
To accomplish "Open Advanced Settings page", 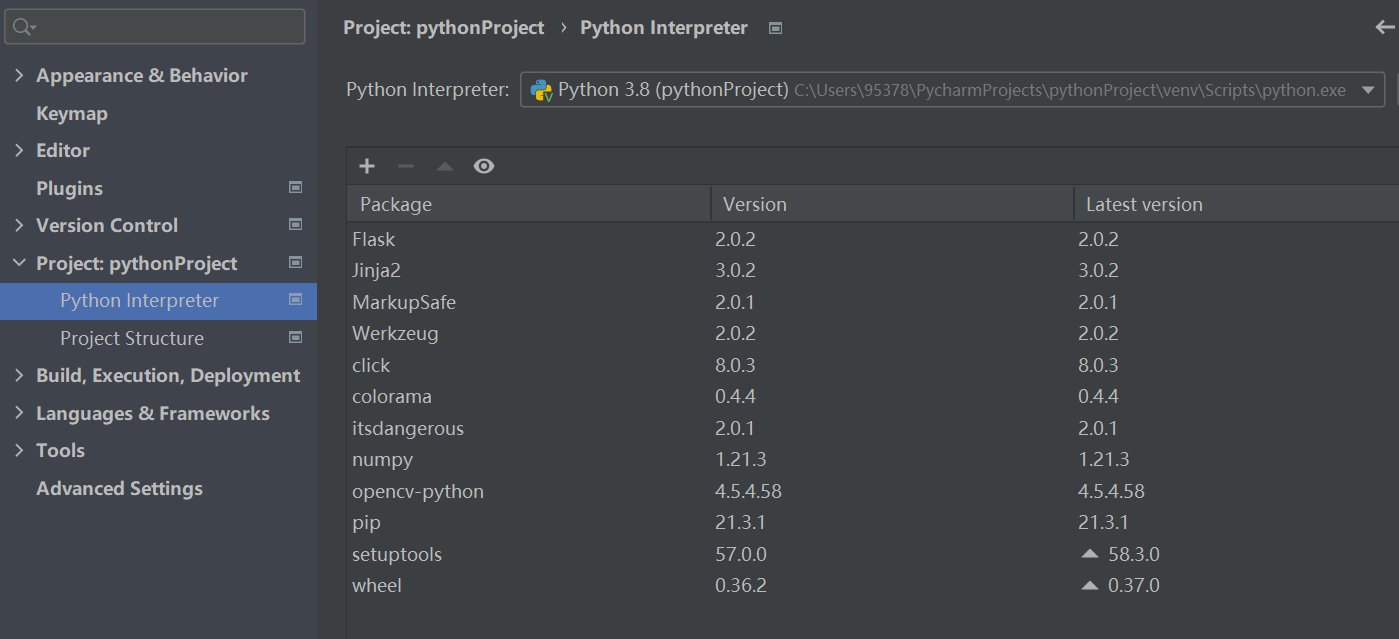I will pyautogui.click(x=119, y=488).
